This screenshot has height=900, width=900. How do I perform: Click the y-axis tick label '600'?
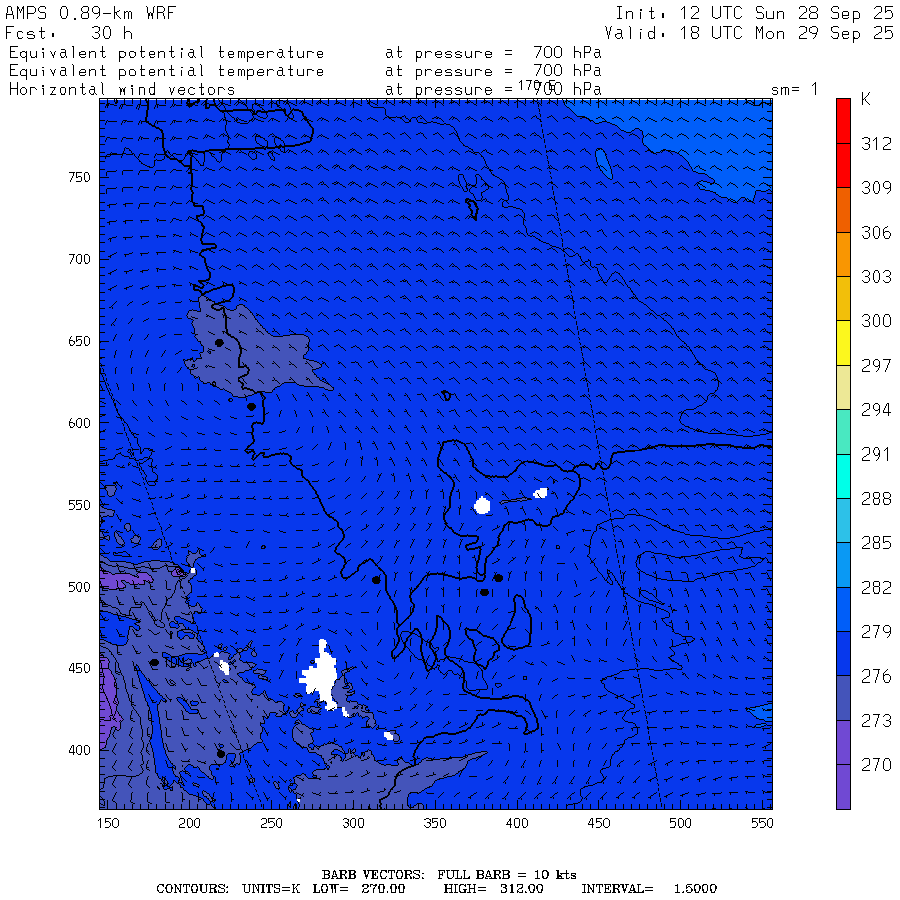click(x=79, y=423)
